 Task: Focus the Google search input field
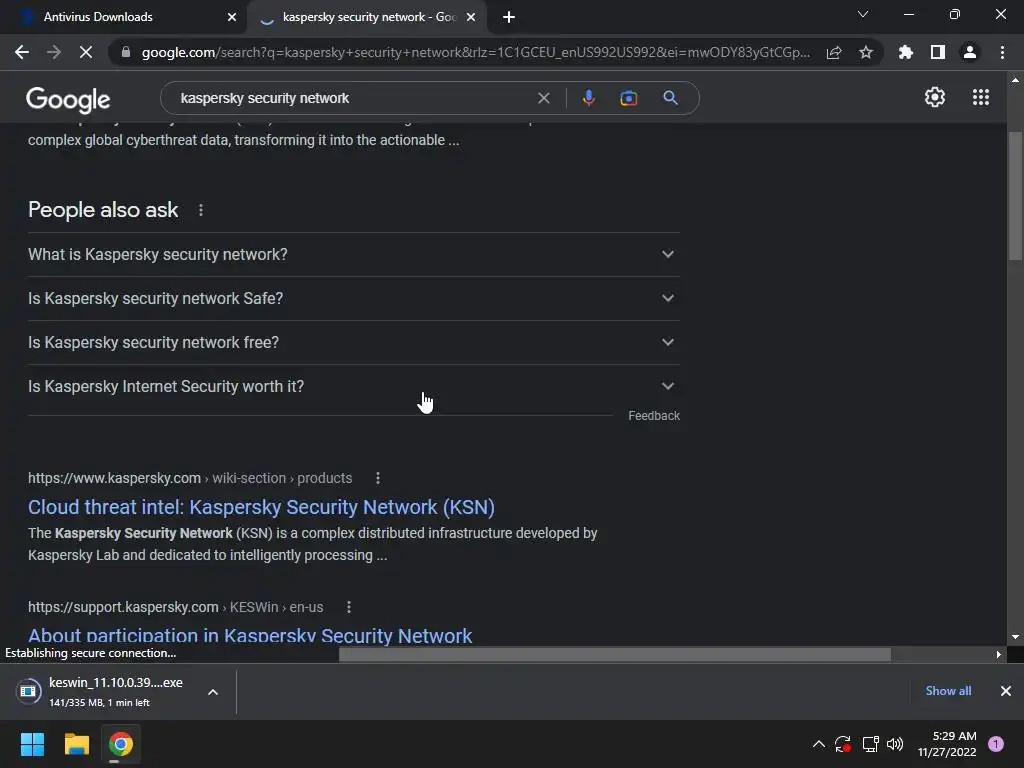(x=353, y=98)
